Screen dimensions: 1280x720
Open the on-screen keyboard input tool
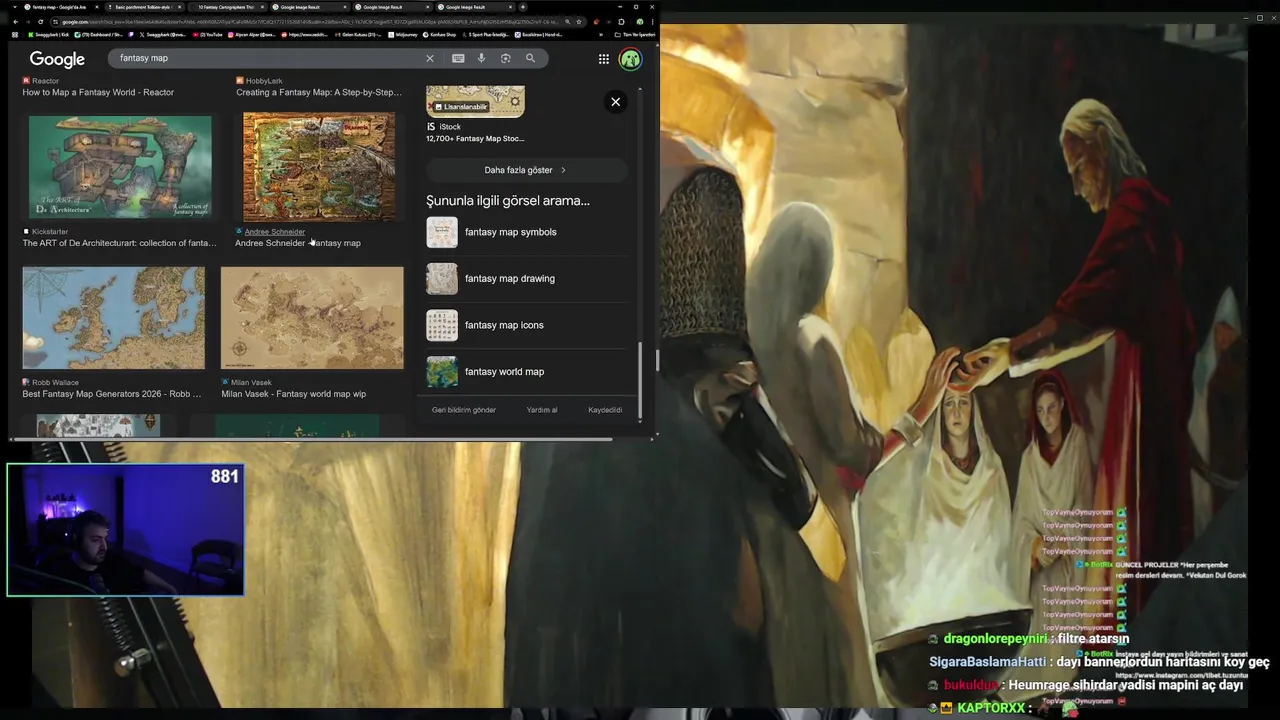click(x=458, y=58)
